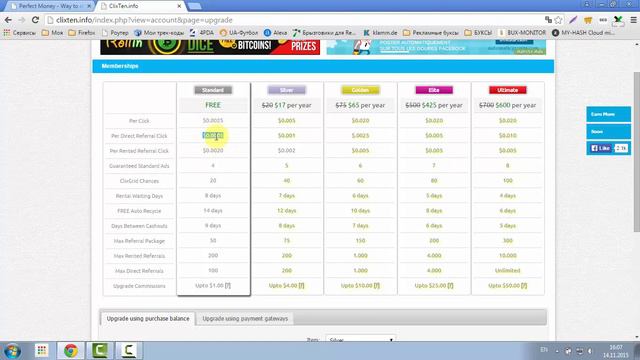
Task: Select Upgrade using purchase balance tab
Action: [148, 318]
